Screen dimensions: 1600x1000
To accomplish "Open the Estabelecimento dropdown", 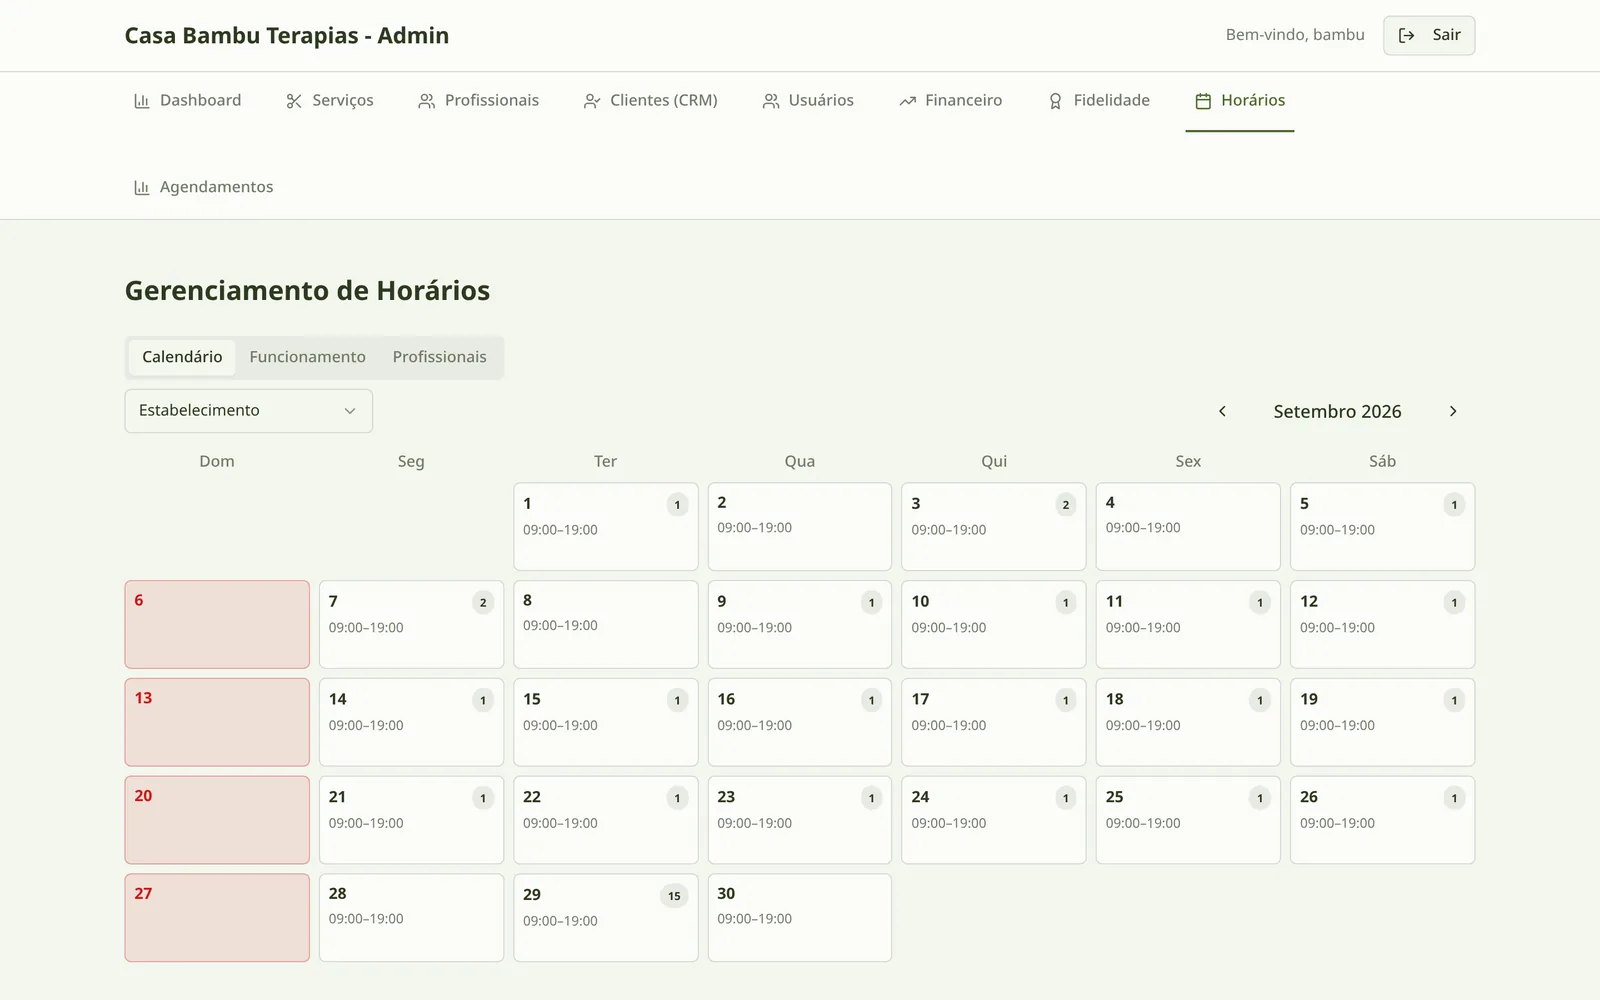I will [248, 411].
